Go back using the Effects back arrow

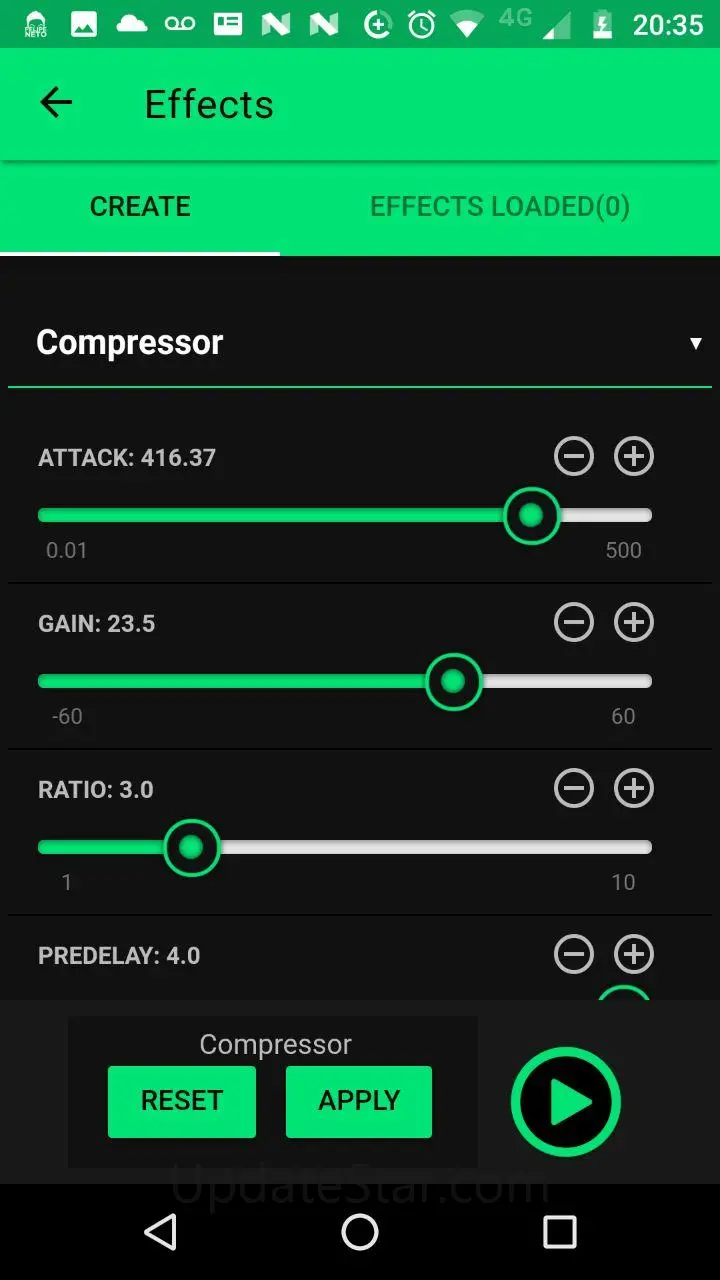(56, 103)
